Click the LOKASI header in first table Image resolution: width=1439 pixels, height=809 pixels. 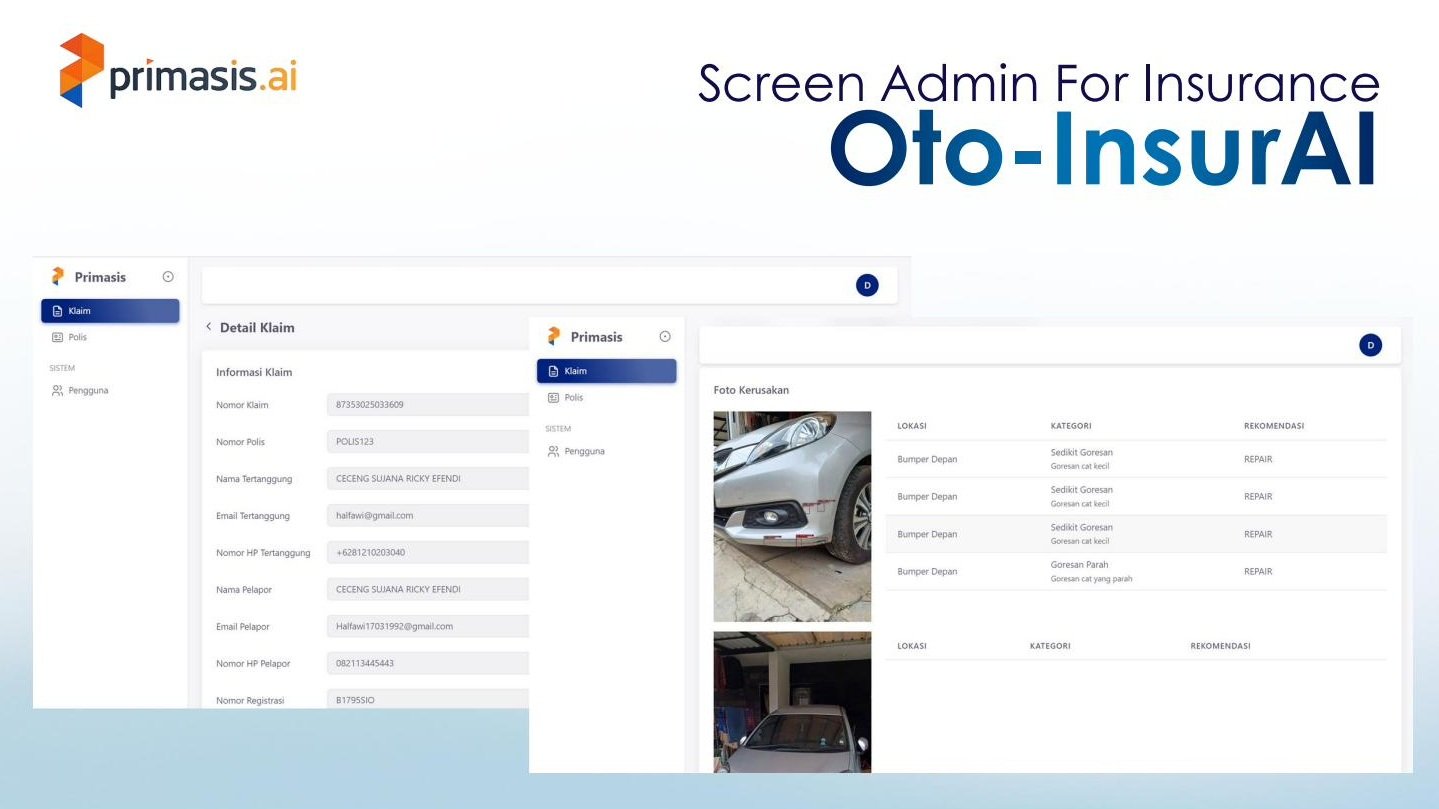point(912,426)
